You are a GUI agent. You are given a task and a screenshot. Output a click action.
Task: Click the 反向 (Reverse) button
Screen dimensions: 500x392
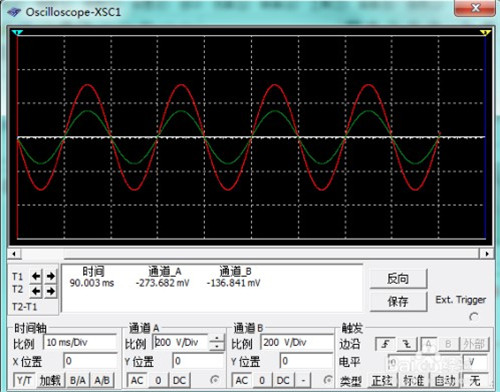click(398, 279)
